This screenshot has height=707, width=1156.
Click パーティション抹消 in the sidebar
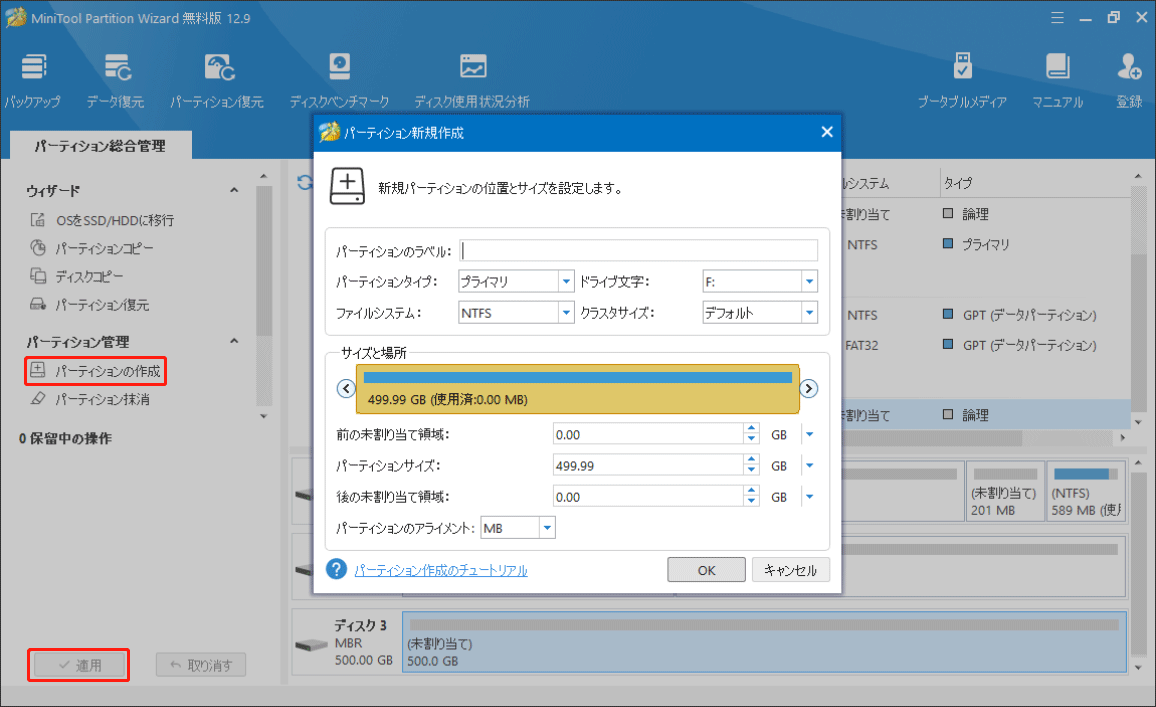pos(89,399)
